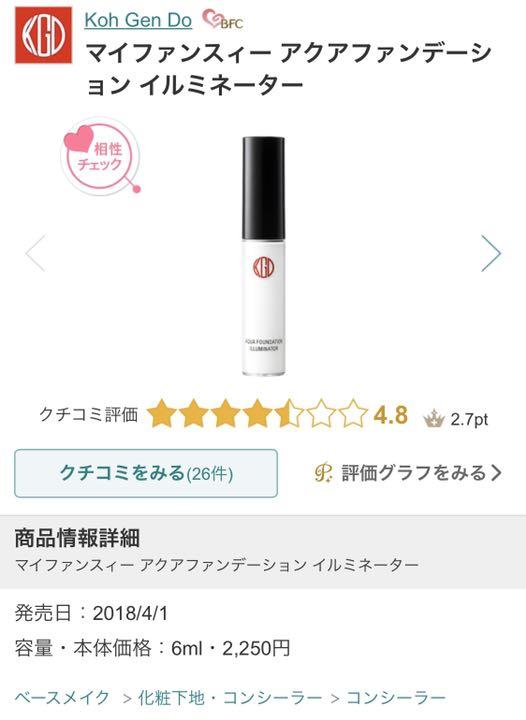Image resolution: width=526 pixels, height=720 pixels.
Task: Show the previous product image arrow
Action: tap(35, 253)
